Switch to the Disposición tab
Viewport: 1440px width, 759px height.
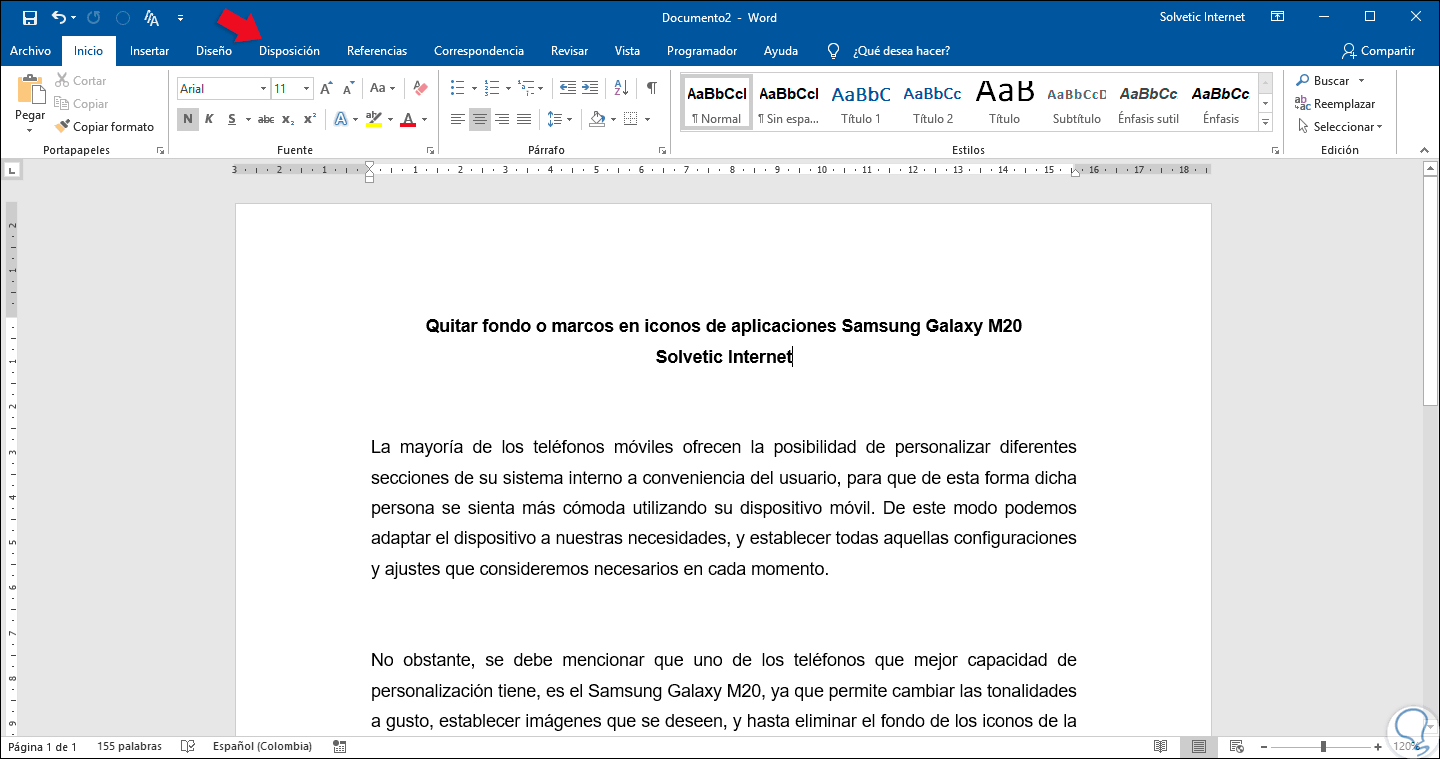tap(289, 51)
